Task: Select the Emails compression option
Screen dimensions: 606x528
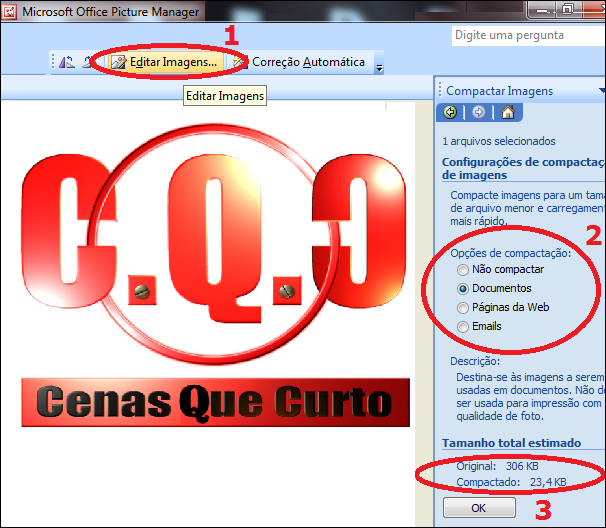Action: point(479,326)
